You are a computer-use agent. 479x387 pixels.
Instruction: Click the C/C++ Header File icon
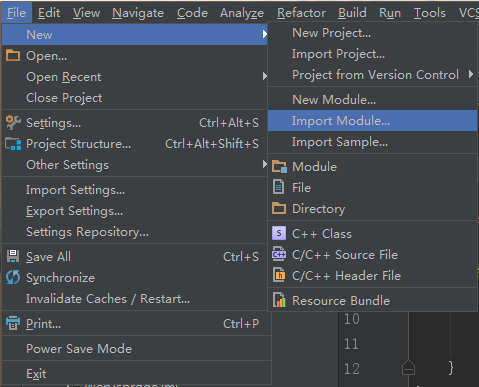(x=279, y=275)
